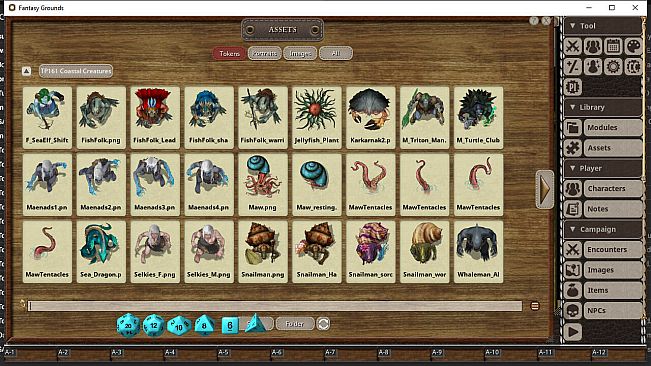This screenshot has width=651, height=366.
Task: Open the color palette tool
Action: pyautogui.click(x=633, y=46)
